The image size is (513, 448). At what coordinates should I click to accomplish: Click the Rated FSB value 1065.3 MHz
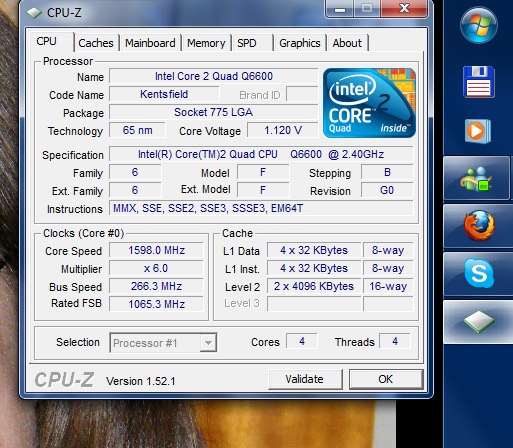[x=156, y=304]
